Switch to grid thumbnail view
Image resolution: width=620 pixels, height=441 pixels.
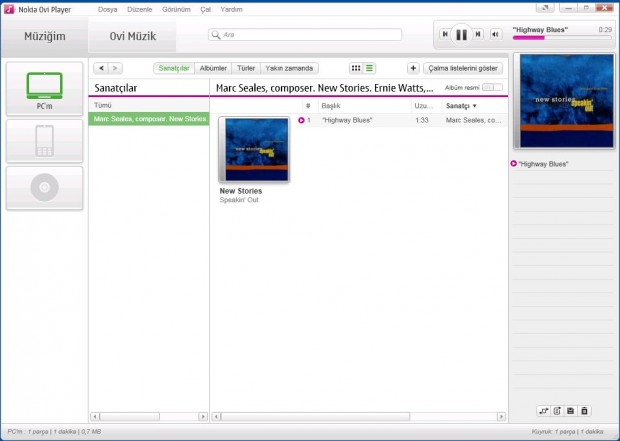(x=356, y=68)
